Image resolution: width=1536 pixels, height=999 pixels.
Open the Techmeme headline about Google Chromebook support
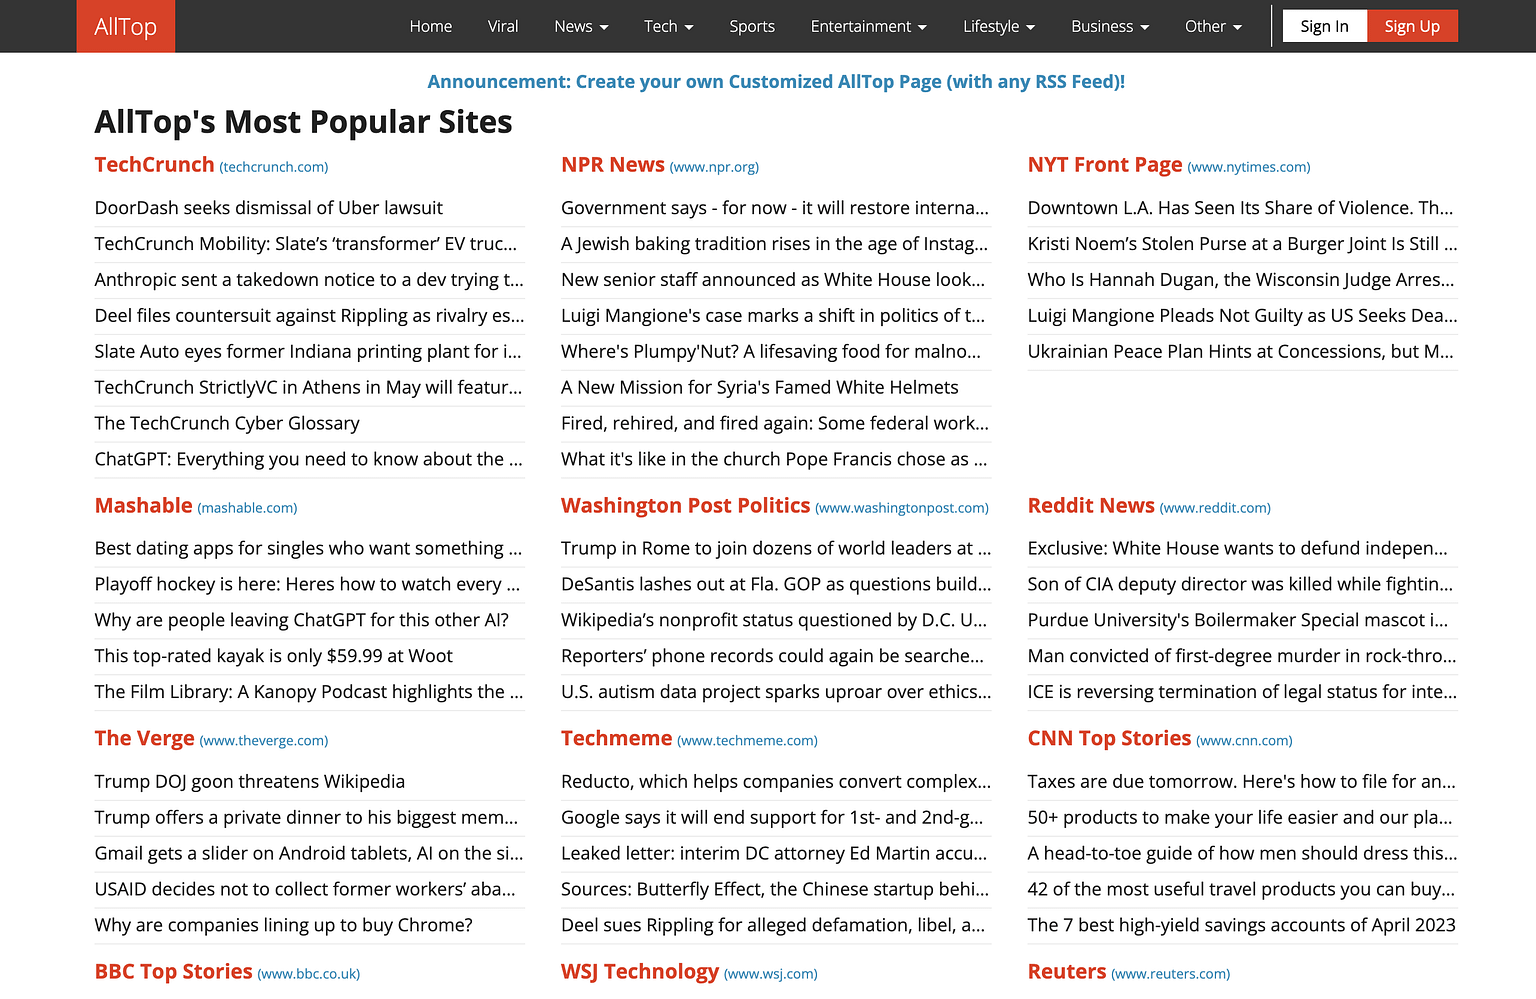(774, 817)
